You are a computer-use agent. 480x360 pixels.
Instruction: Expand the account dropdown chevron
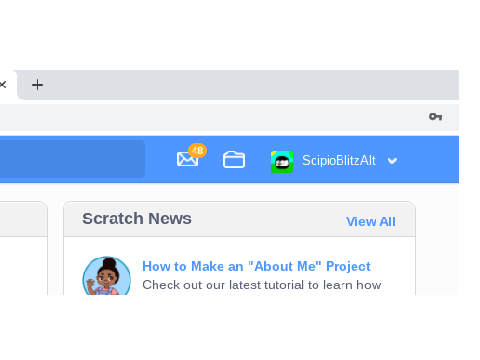coord(392,161)
